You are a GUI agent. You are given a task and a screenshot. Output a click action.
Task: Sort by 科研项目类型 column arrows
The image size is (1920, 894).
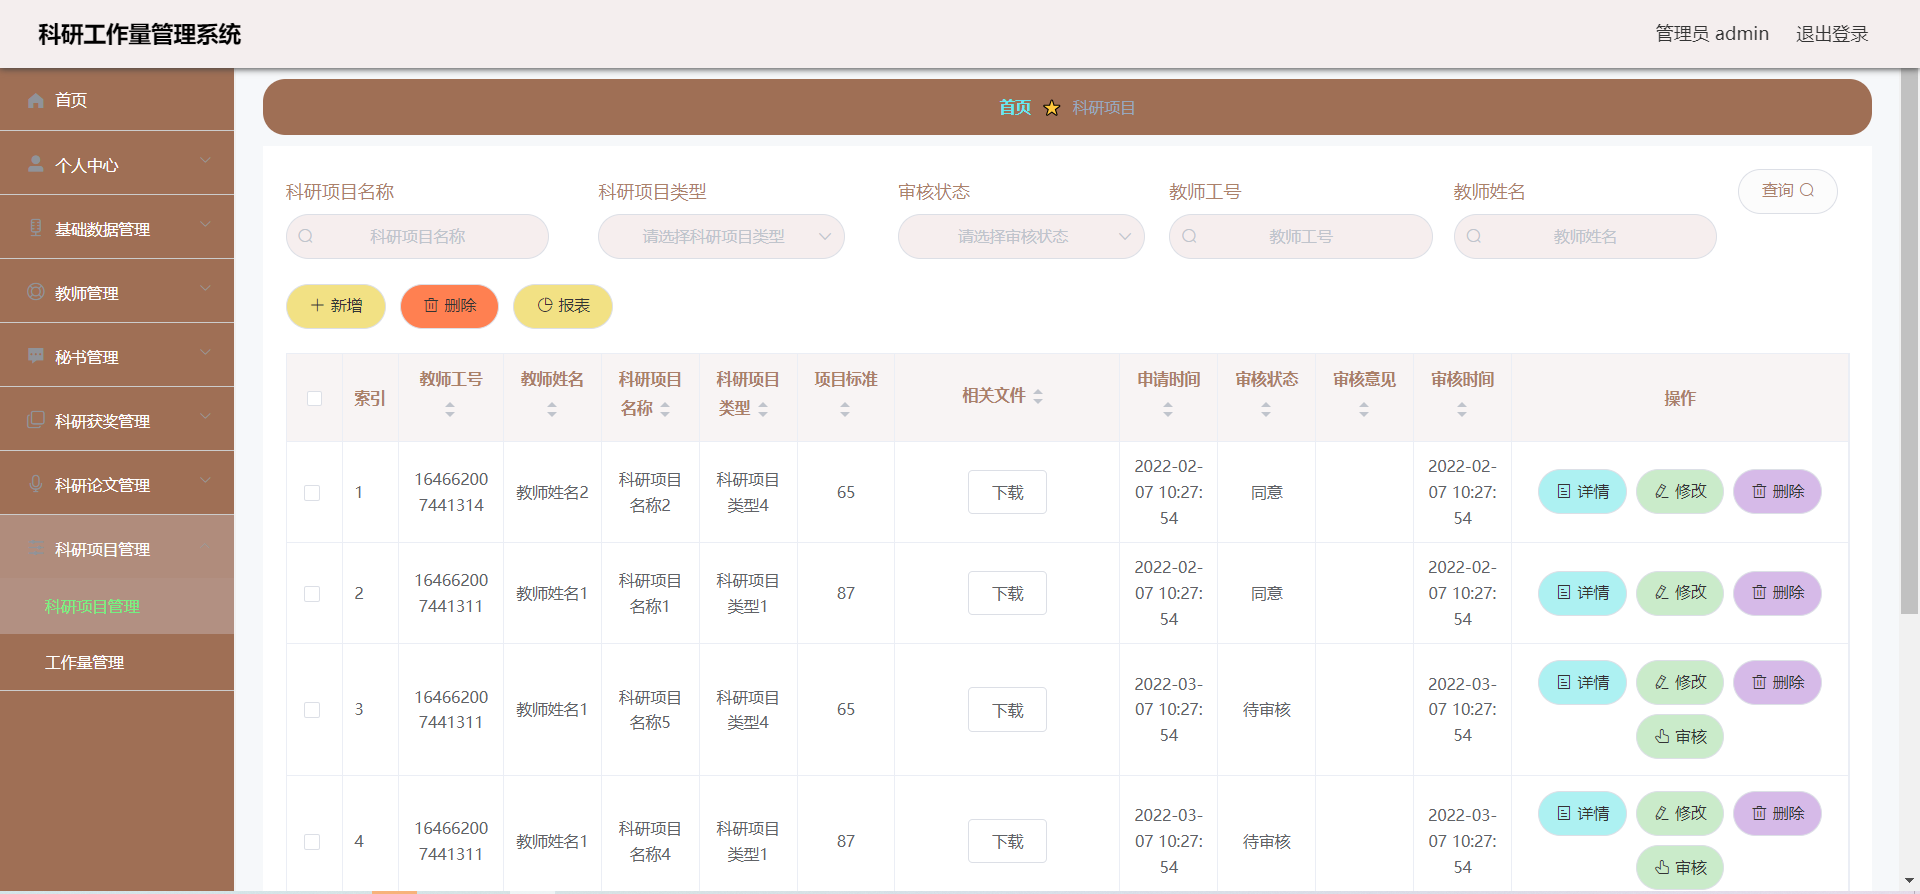763,410
